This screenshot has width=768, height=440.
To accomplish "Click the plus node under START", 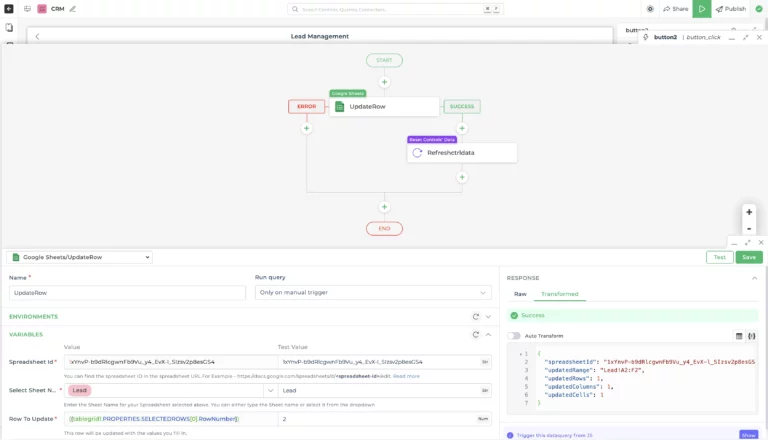I will pyautogui.click(x=384, y=82).
